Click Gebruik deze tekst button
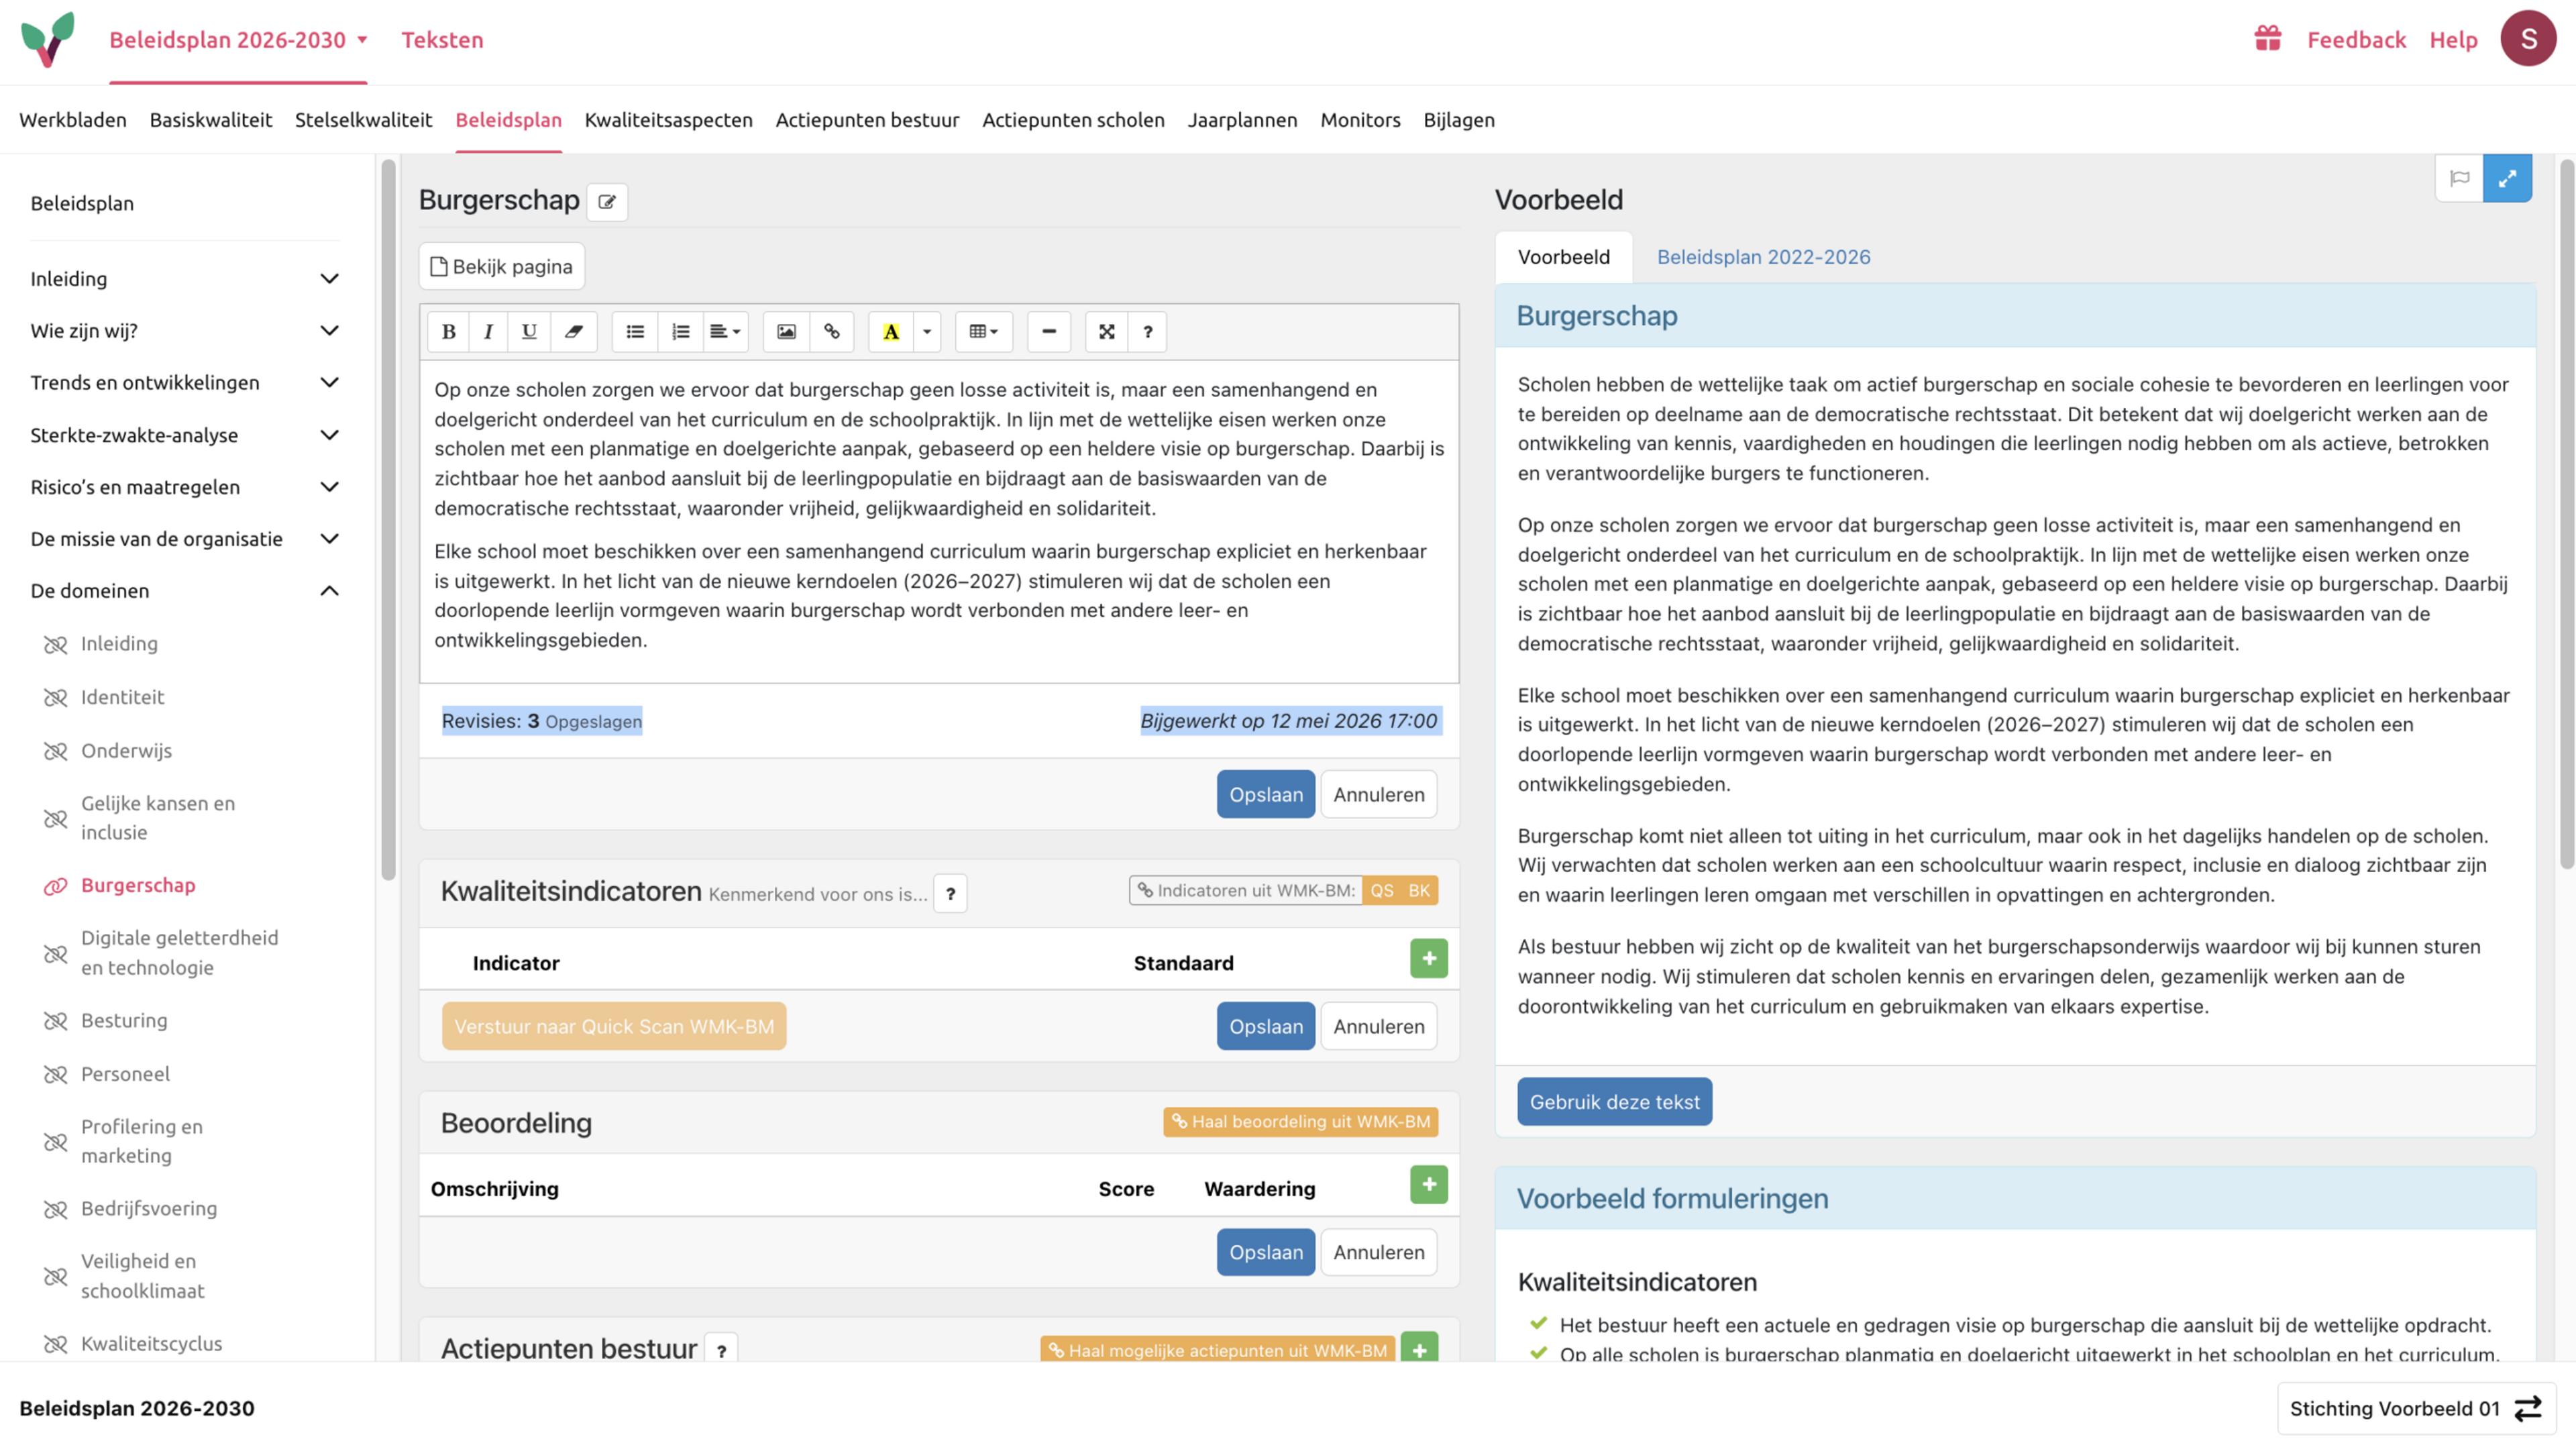 [1614, 1102]
